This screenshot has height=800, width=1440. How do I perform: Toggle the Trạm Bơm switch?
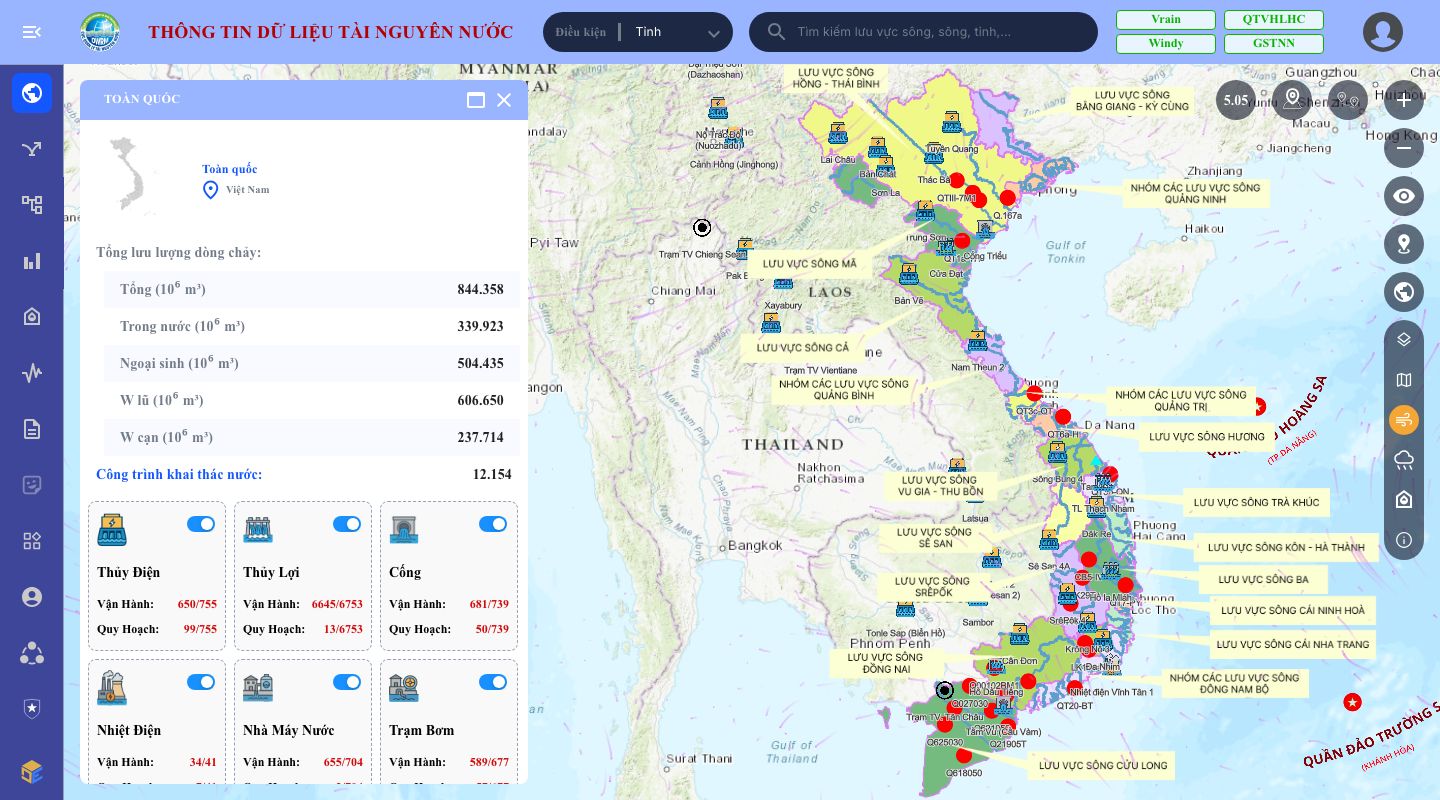pyautogui.click(x=493, y=682)
